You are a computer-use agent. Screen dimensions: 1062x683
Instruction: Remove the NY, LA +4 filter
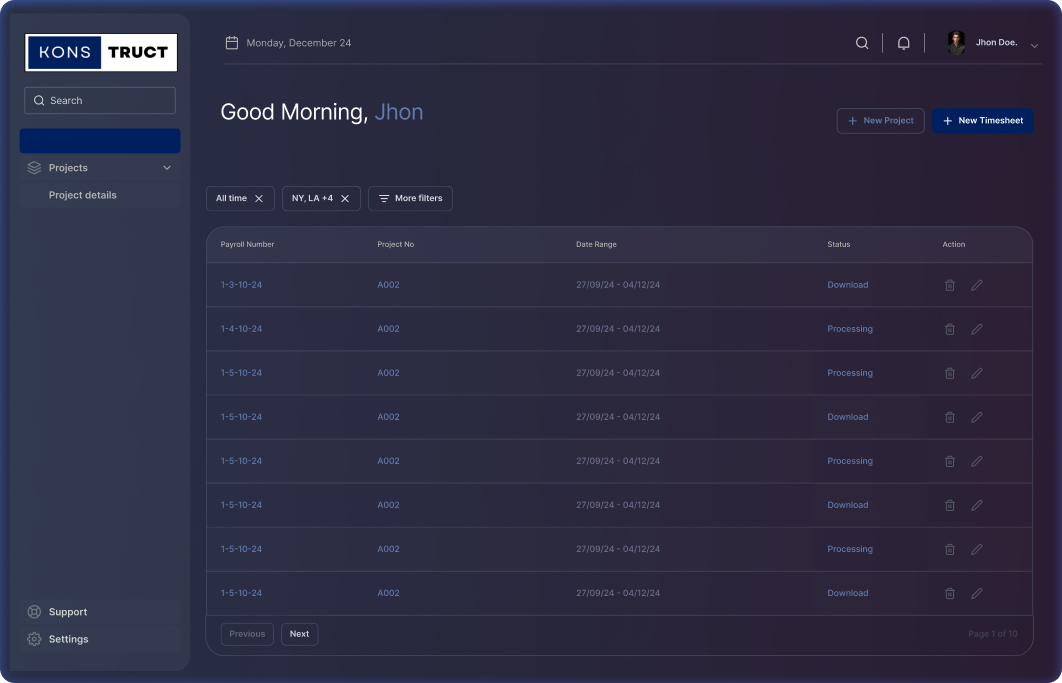tap(345, 199)
